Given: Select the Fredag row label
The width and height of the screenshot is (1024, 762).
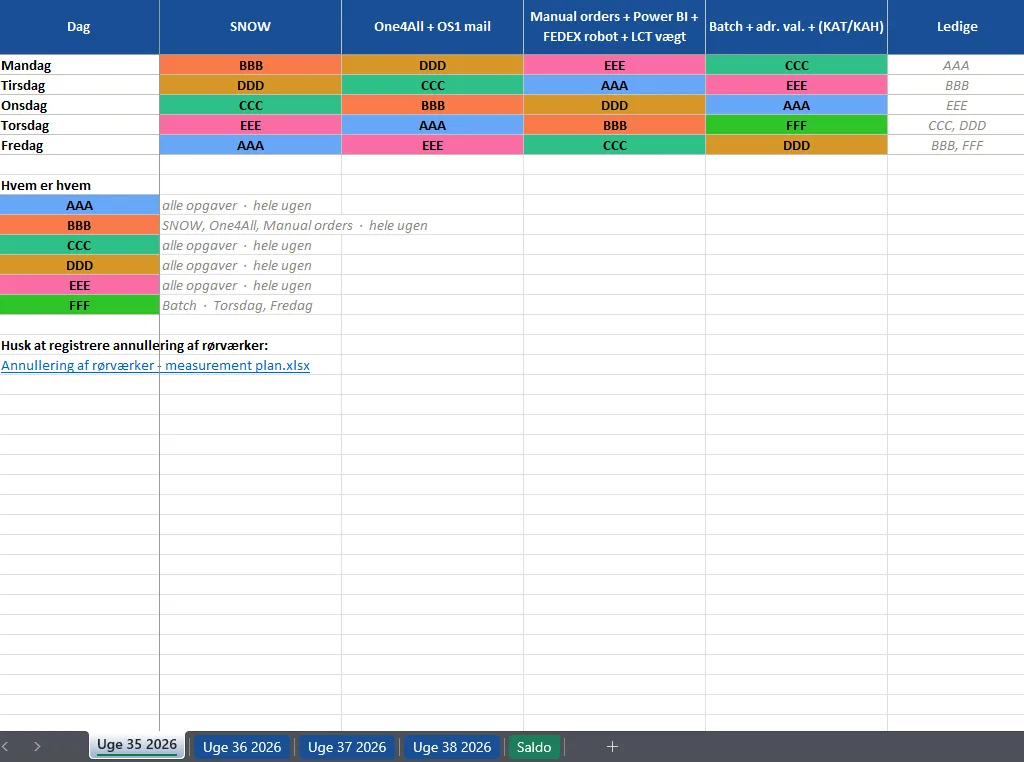Looking at the screenshot, I should click(79, 145).
